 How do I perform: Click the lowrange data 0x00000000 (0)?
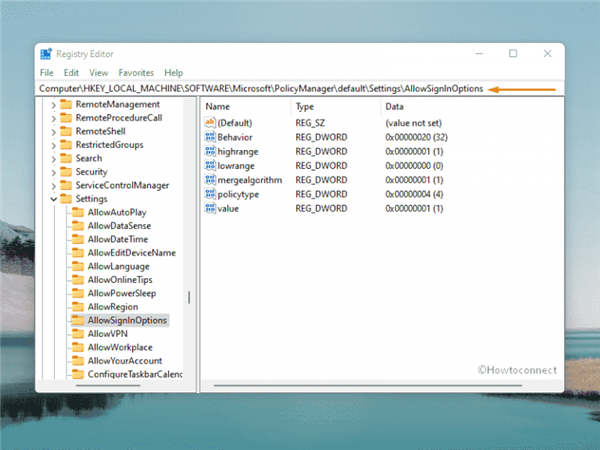pyautogui.click(x=414, y=166)
